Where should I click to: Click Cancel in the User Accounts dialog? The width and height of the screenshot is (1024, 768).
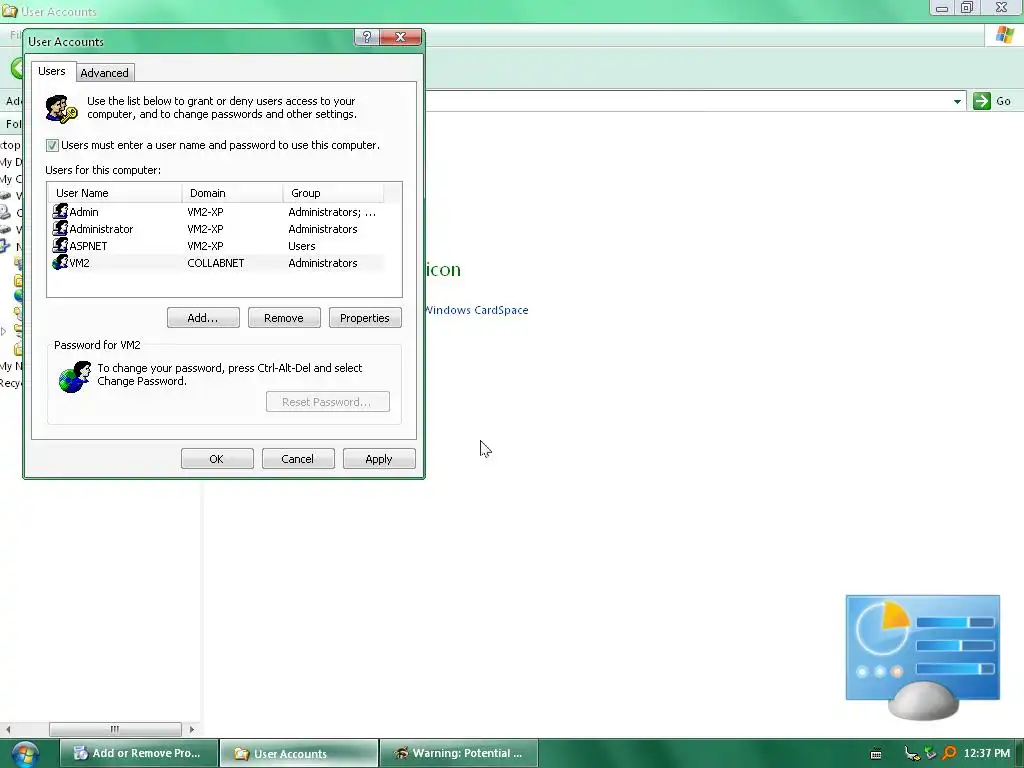click(x=298, y=459)
